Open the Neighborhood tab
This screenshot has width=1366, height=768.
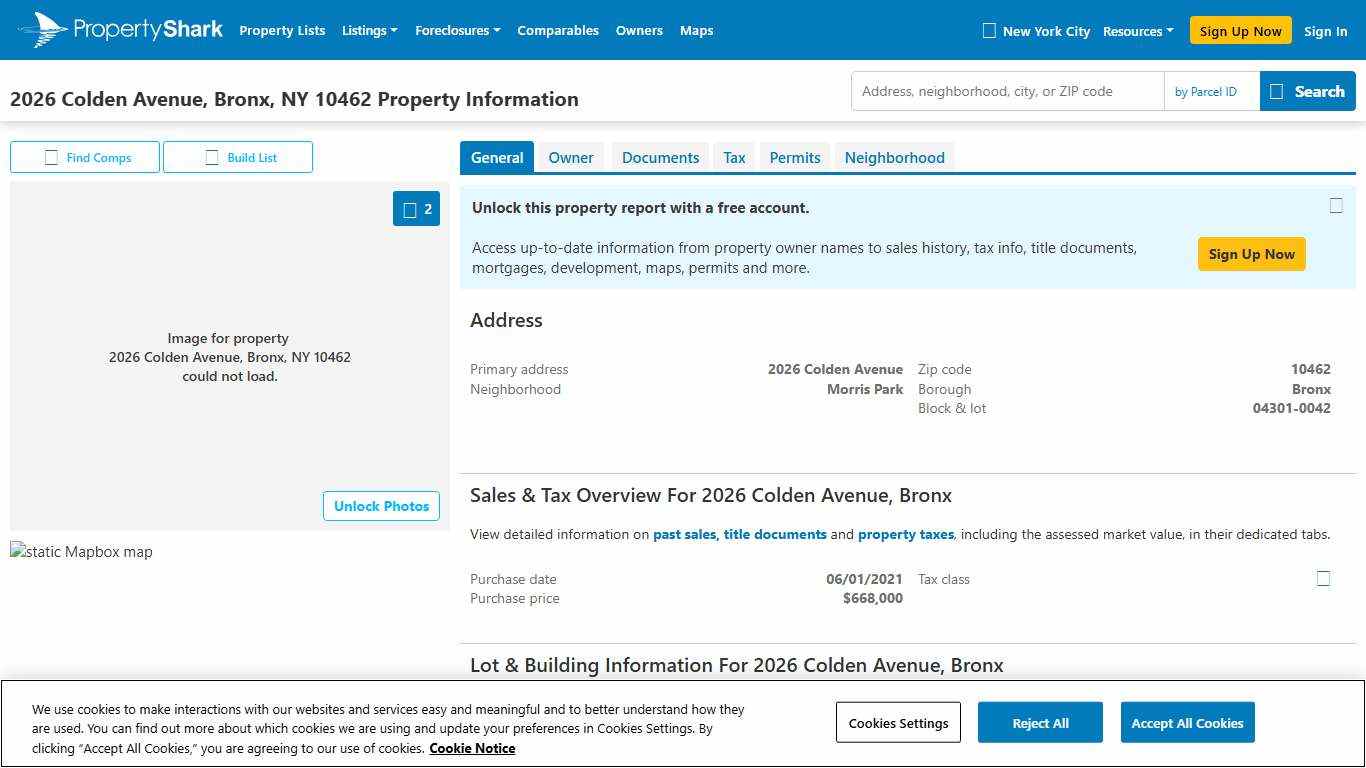coord(894,157)
